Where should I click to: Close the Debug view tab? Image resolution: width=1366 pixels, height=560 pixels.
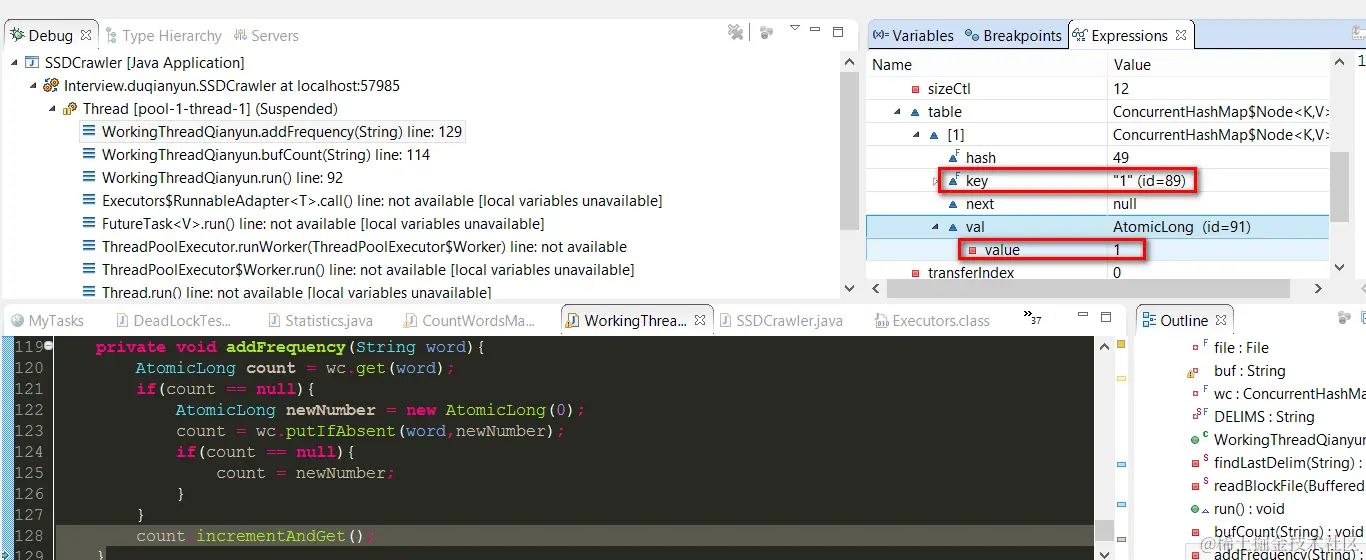[x=86, y=35]
